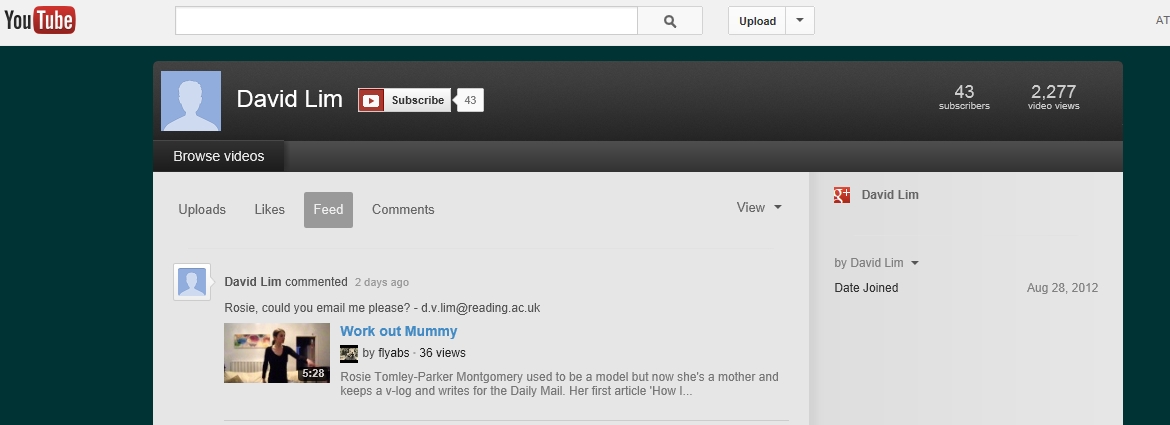Open the 'Work out Mummy' video link
This screenshot has height=425, width=1170.
[398, 331]
